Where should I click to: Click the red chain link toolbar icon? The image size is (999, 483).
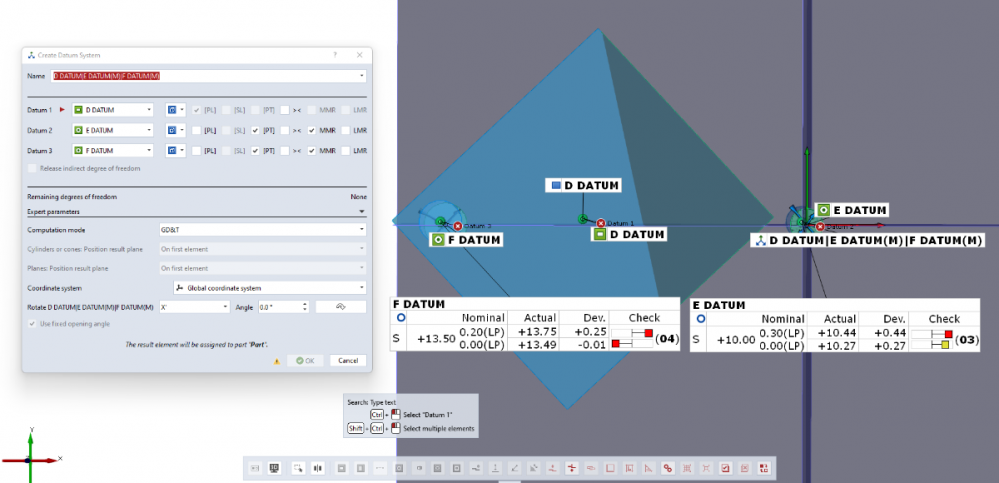pyautogui.click(x=668, y=468)
